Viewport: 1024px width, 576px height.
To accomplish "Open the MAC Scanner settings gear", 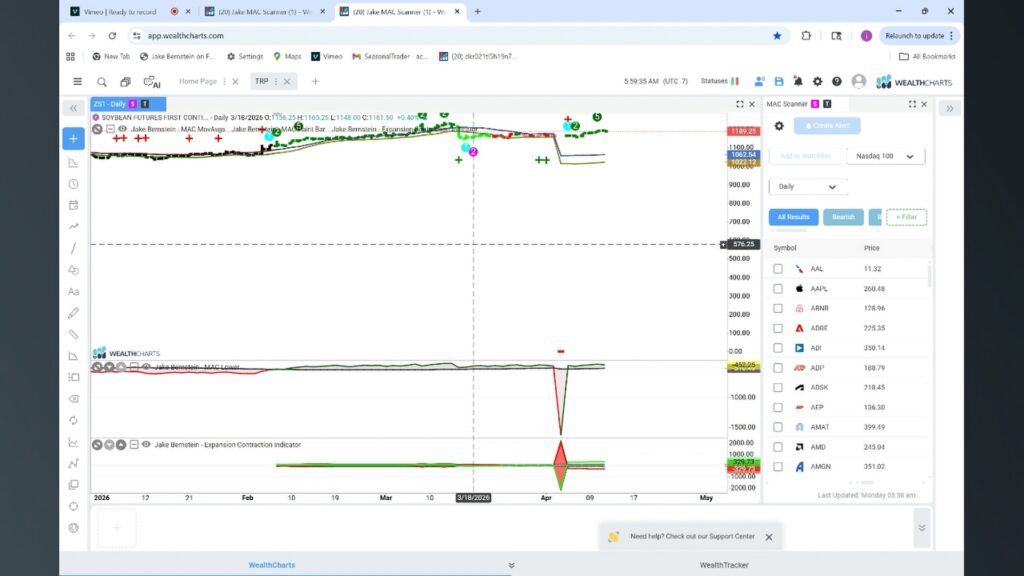I will click(x=779, y=126).
